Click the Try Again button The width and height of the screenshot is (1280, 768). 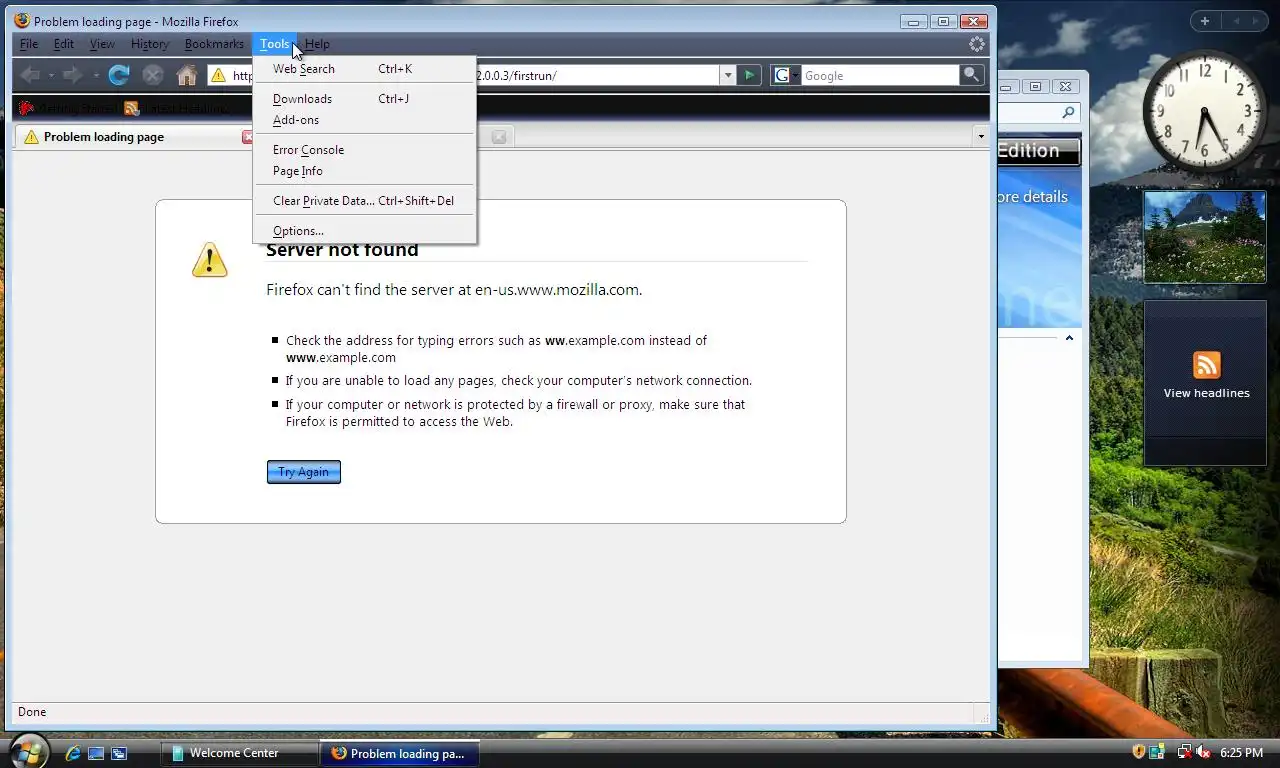tap(304, 472)
